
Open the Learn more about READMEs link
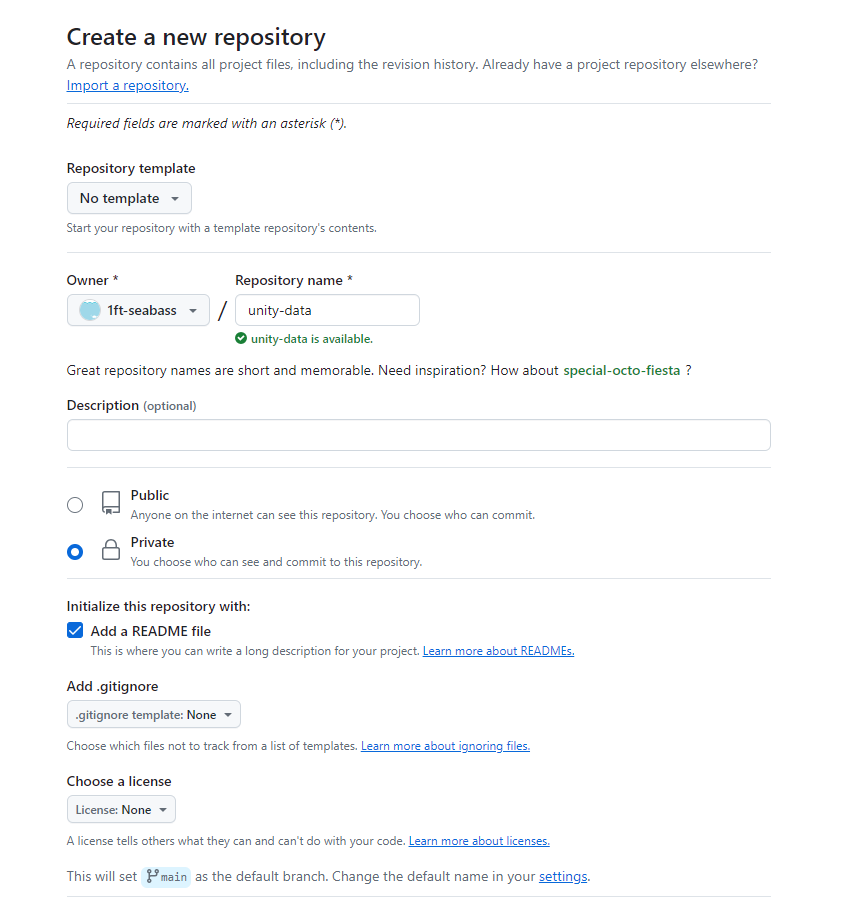click(498, 651)
